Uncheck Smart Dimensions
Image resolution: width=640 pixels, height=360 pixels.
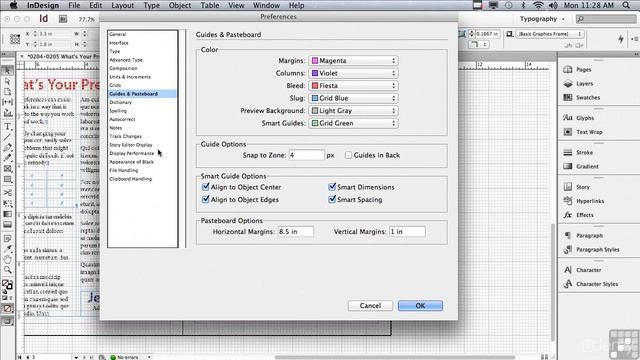click(x=332, y=187)
